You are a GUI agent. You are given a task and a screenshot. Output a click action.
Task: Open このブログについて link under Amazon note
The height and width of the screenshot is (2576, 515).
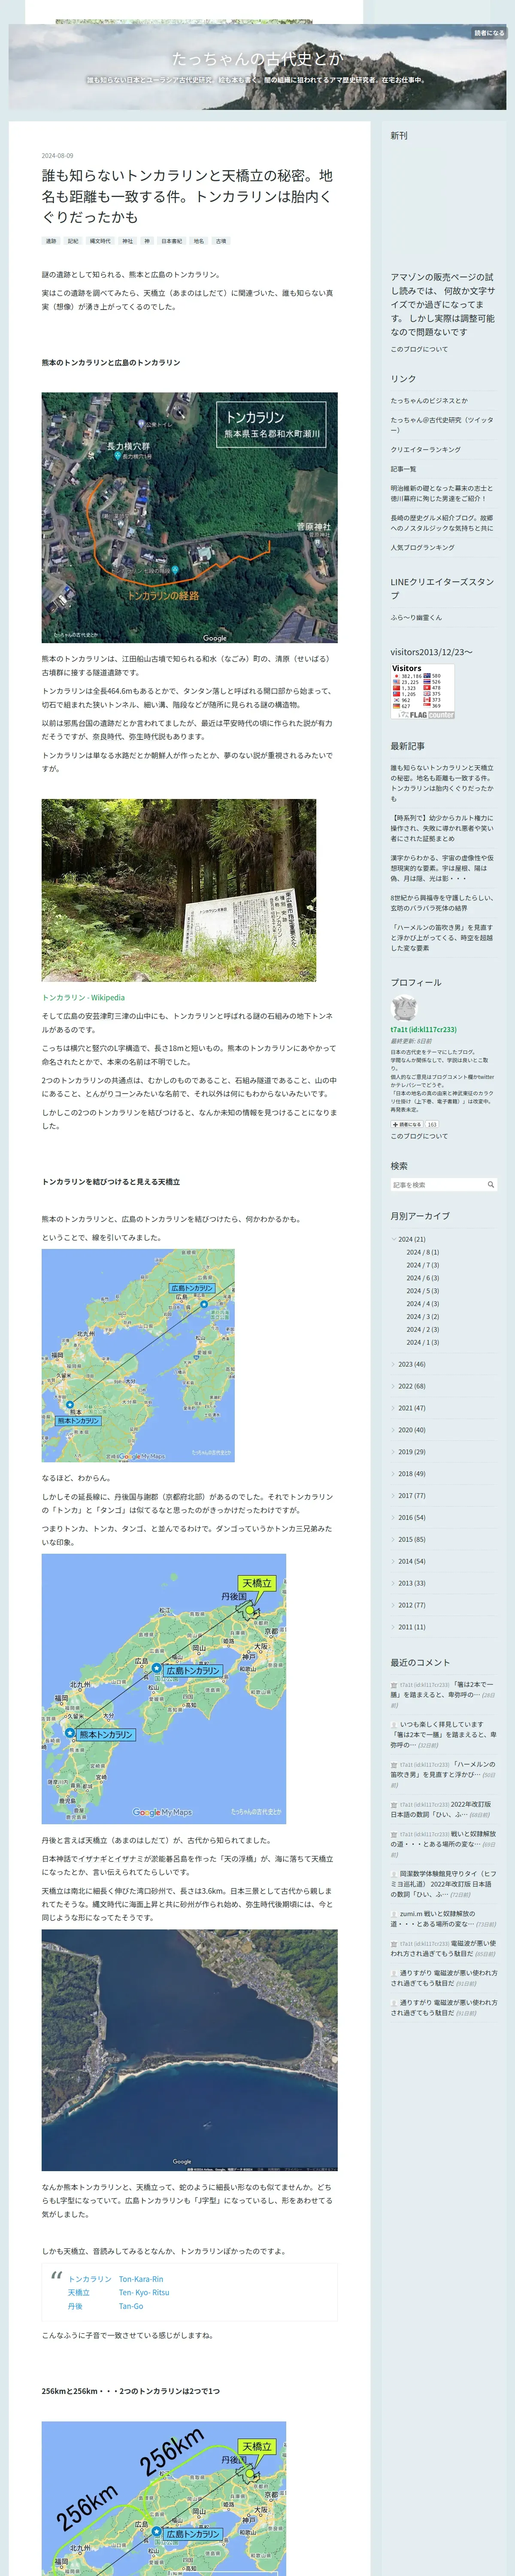click(x=419, y=349)
